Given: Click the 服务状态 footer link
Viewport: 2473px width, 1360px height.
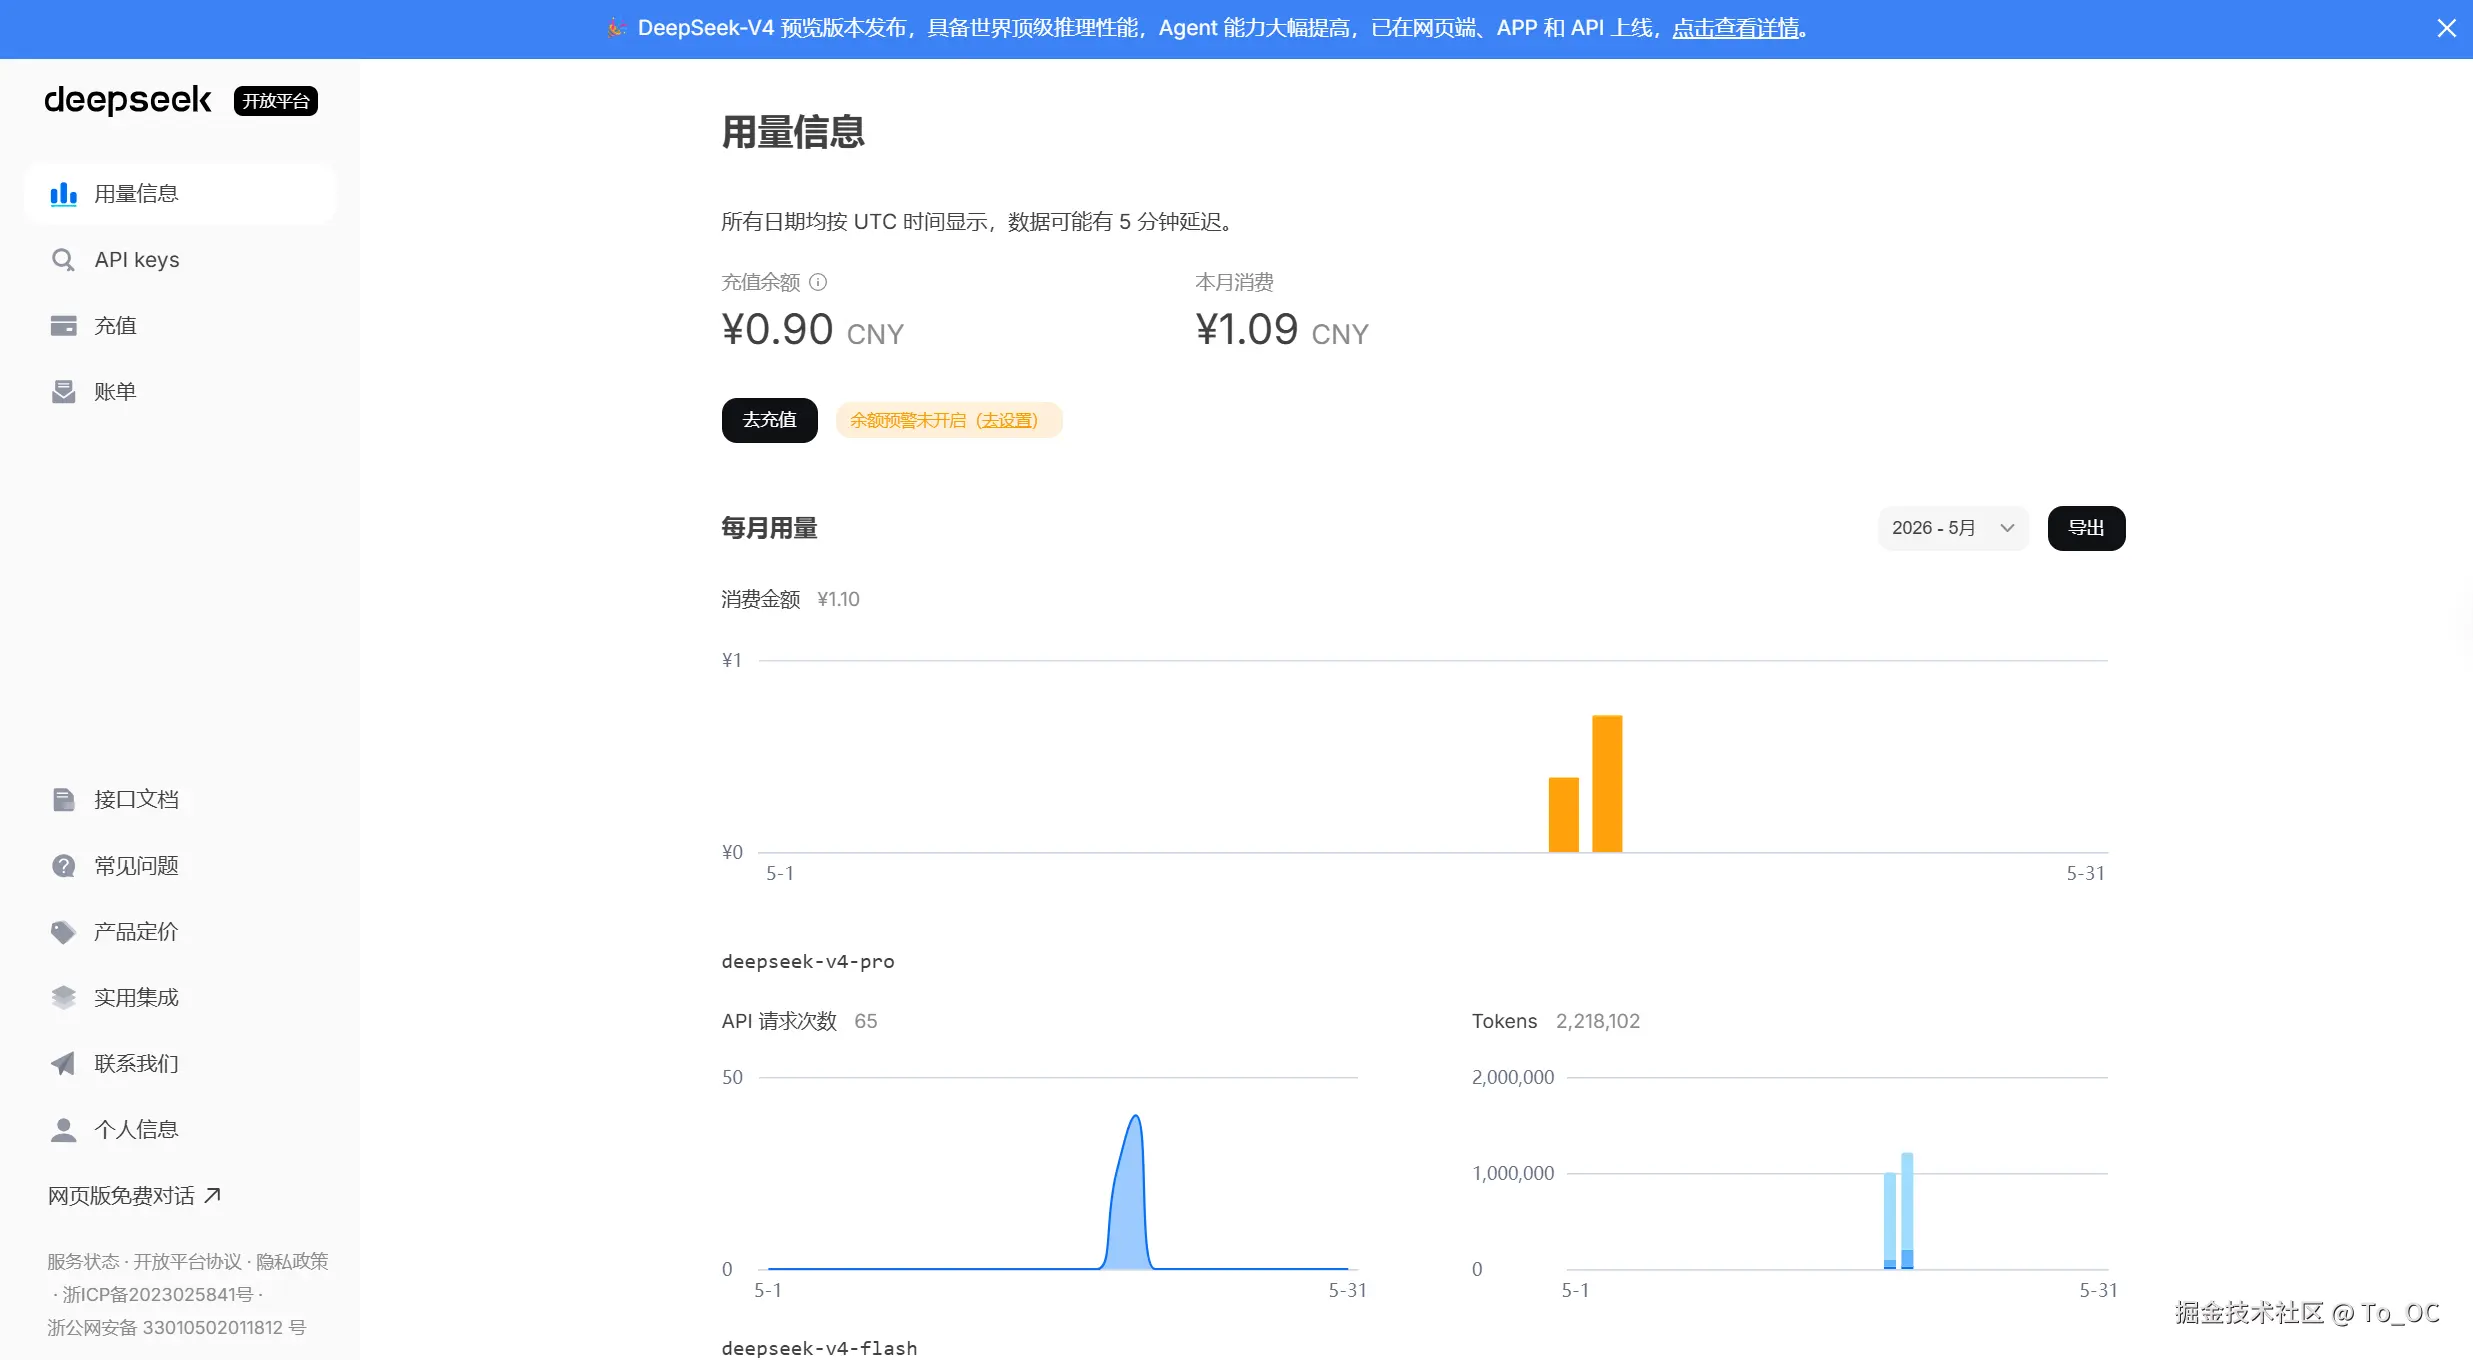Looking at the screenshot, I should [83, 1262].
